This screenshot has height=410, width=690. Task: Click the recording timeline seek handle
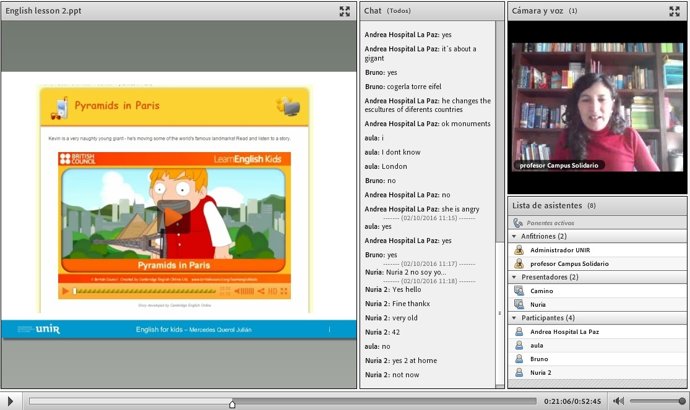click(232, 403)
